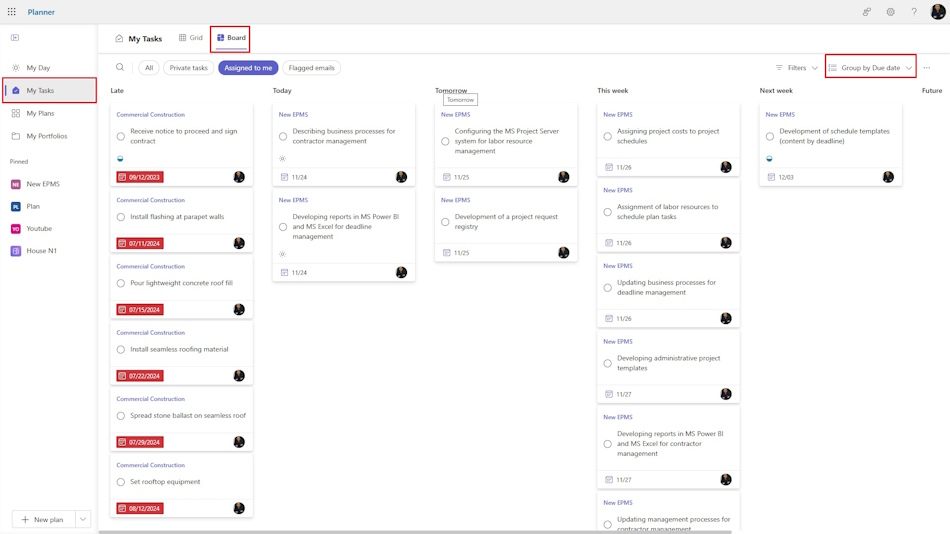Switch to the Grid view tab
950x534 pixels.
coord(191,38)
